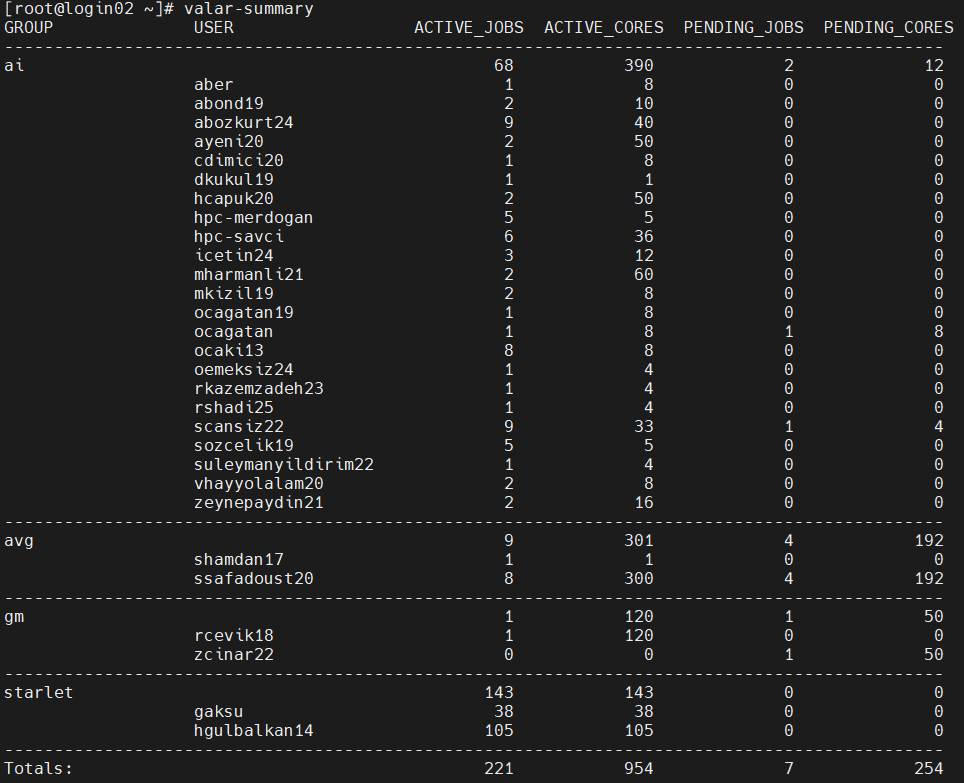
Task: Click the PENDING_JOBS column header
Action: click(743, 27)
